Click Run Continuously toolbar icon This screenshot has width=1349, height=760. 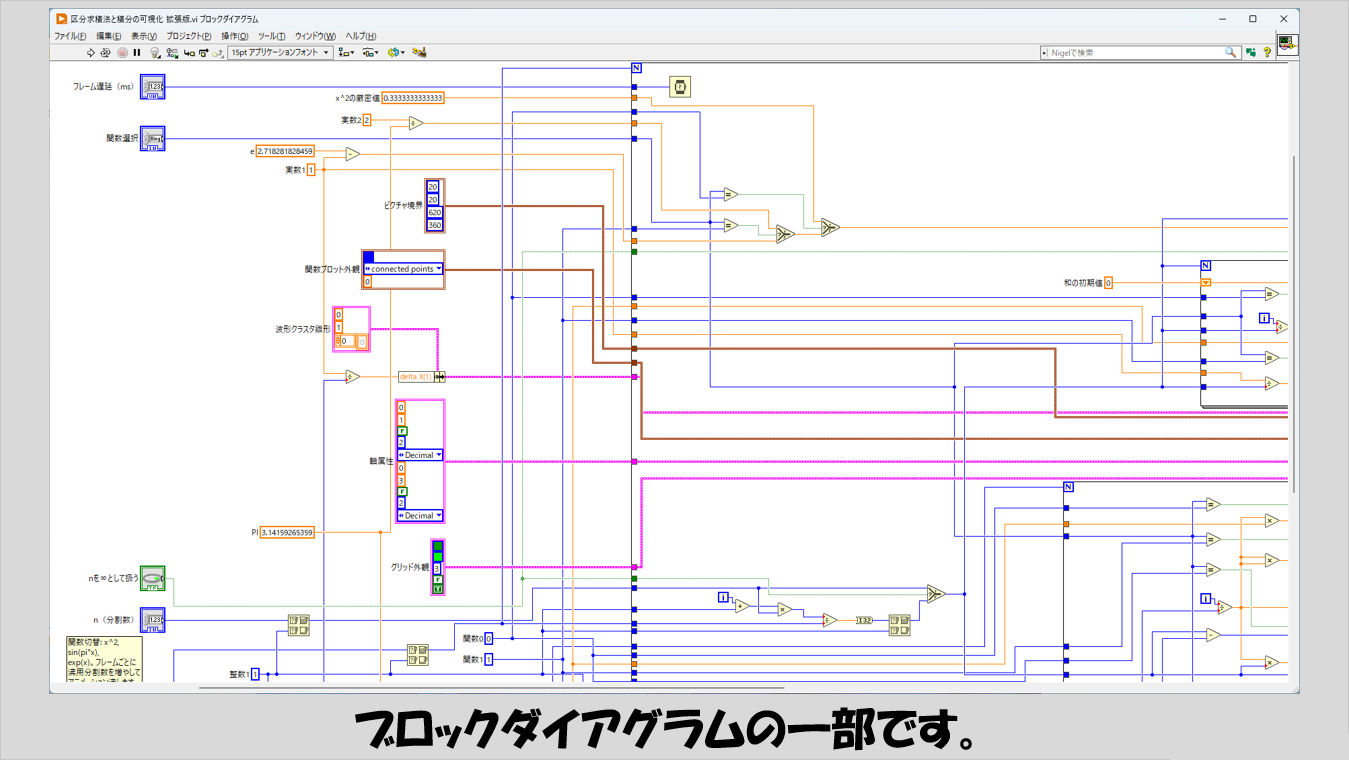[105, 52]
